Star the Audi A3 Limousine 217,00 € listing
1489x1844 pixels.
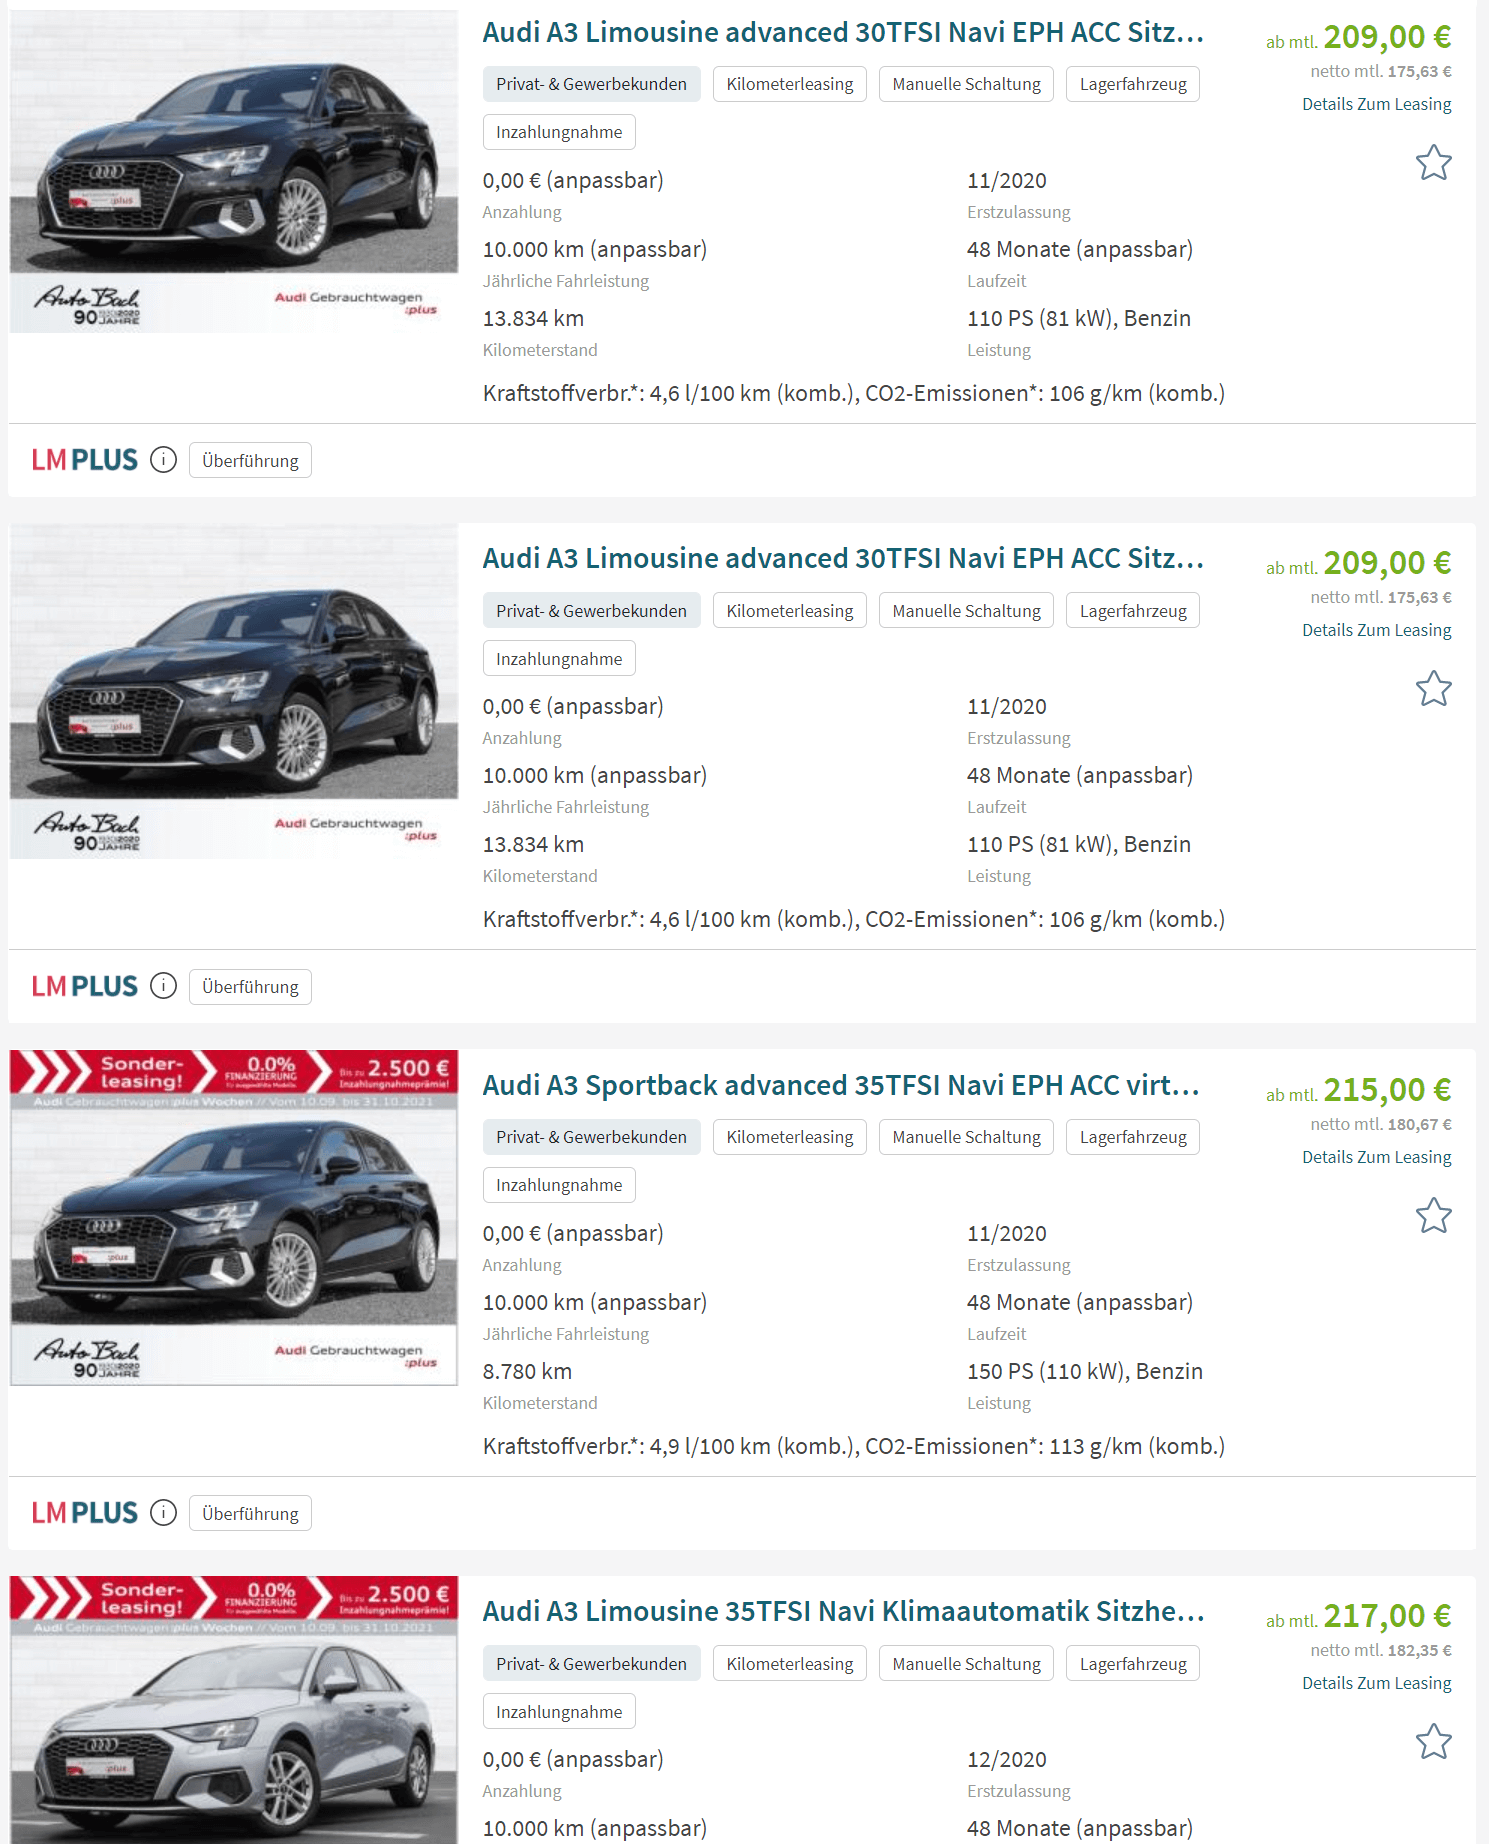(1433, 1741)
